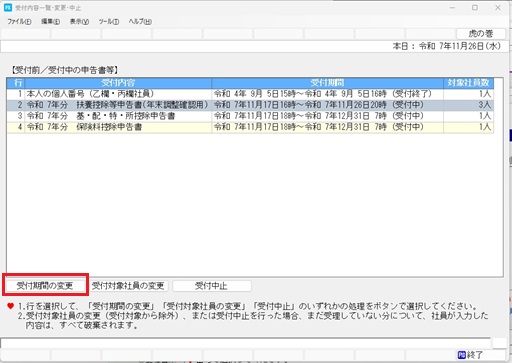
Task: Click the 受付中止 button
Action: point(211,286)
